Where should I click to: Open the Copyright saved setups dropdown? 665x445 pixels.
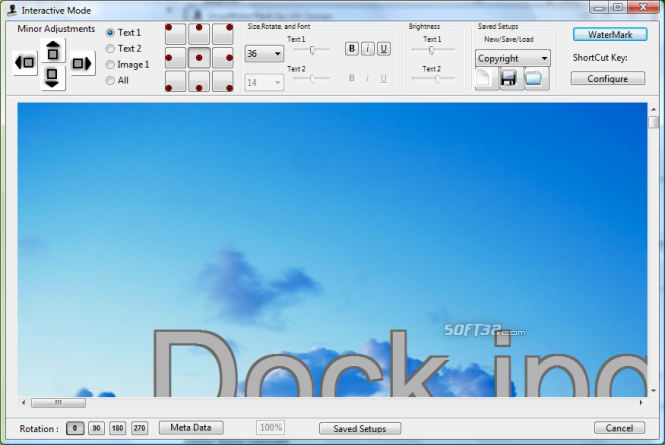click(x=513, y=59)
